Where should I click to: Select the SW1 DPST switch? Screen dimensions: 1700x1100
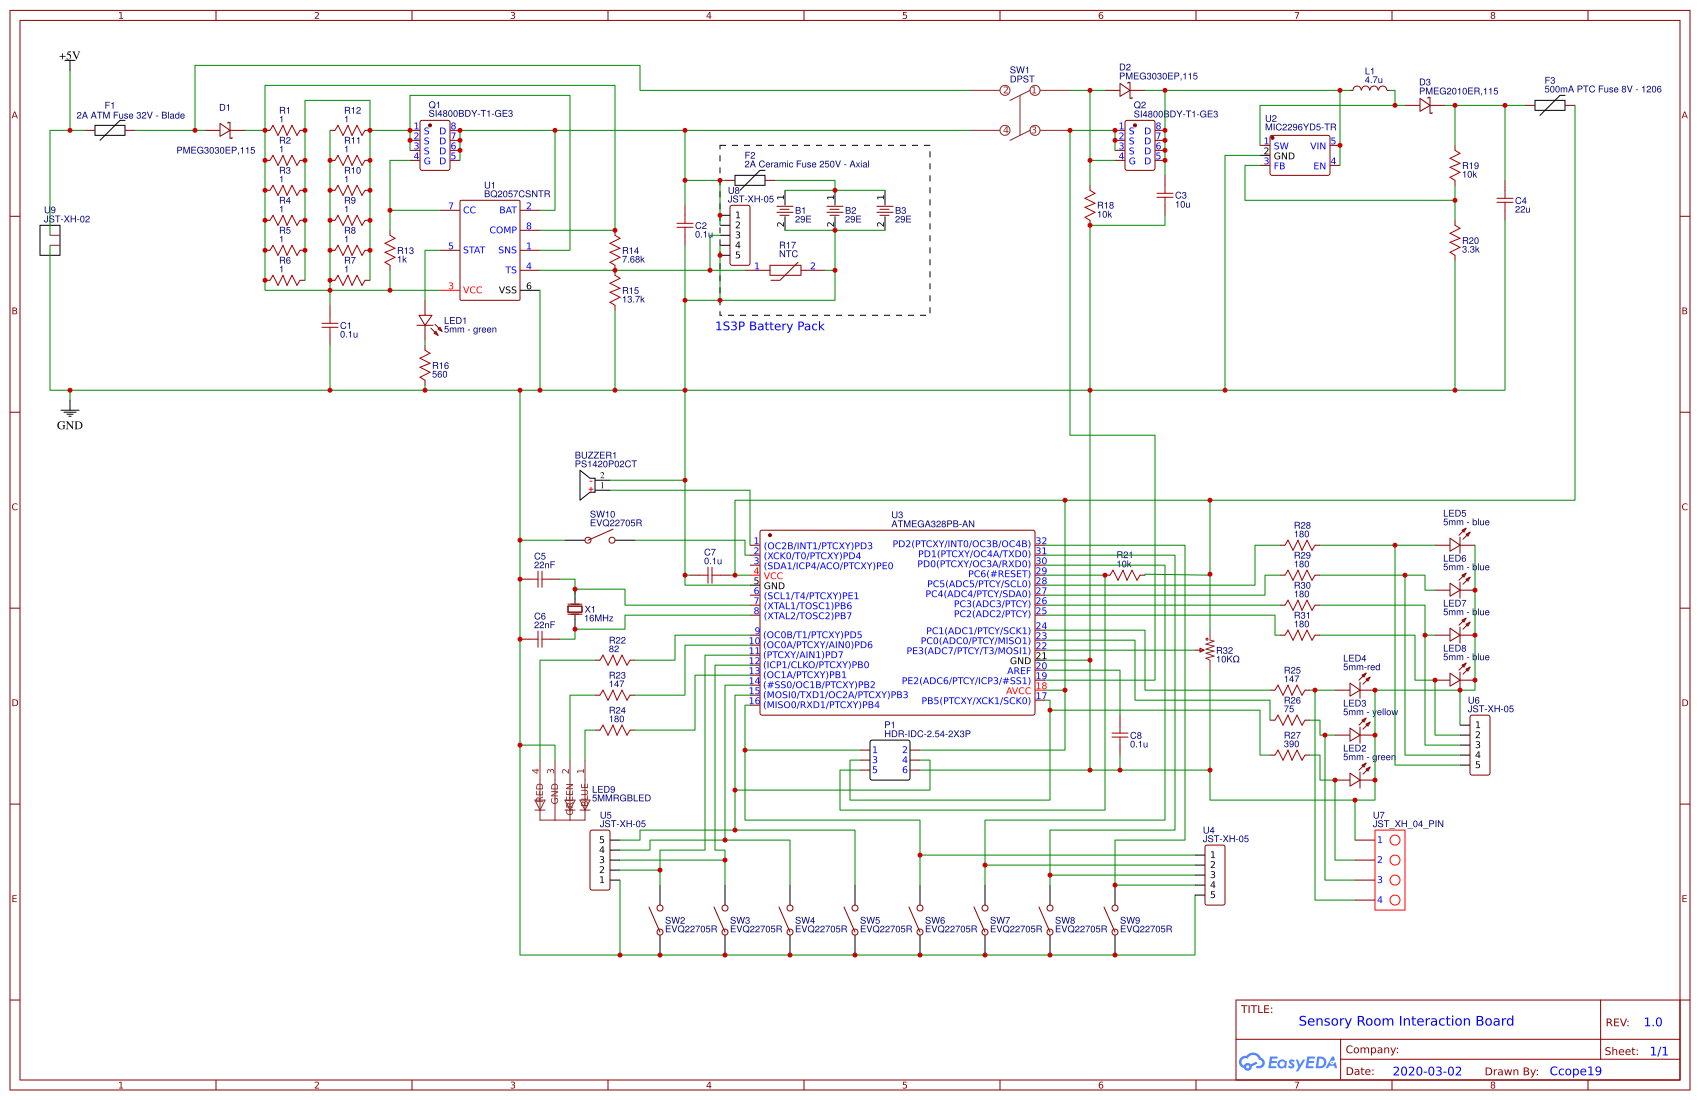click(x=1020, y=110)
